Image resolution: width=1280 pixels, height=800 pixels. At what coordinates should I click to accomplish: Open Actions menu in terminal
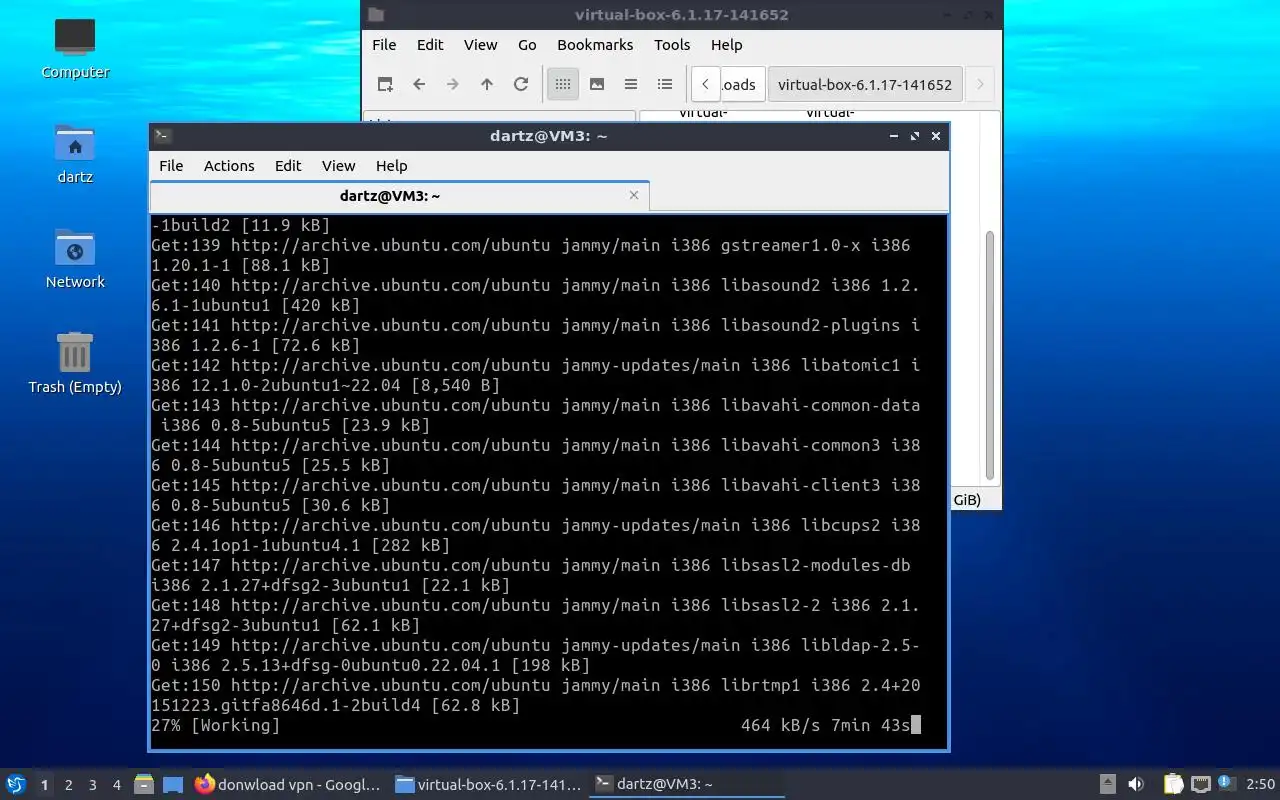point(229,165)
